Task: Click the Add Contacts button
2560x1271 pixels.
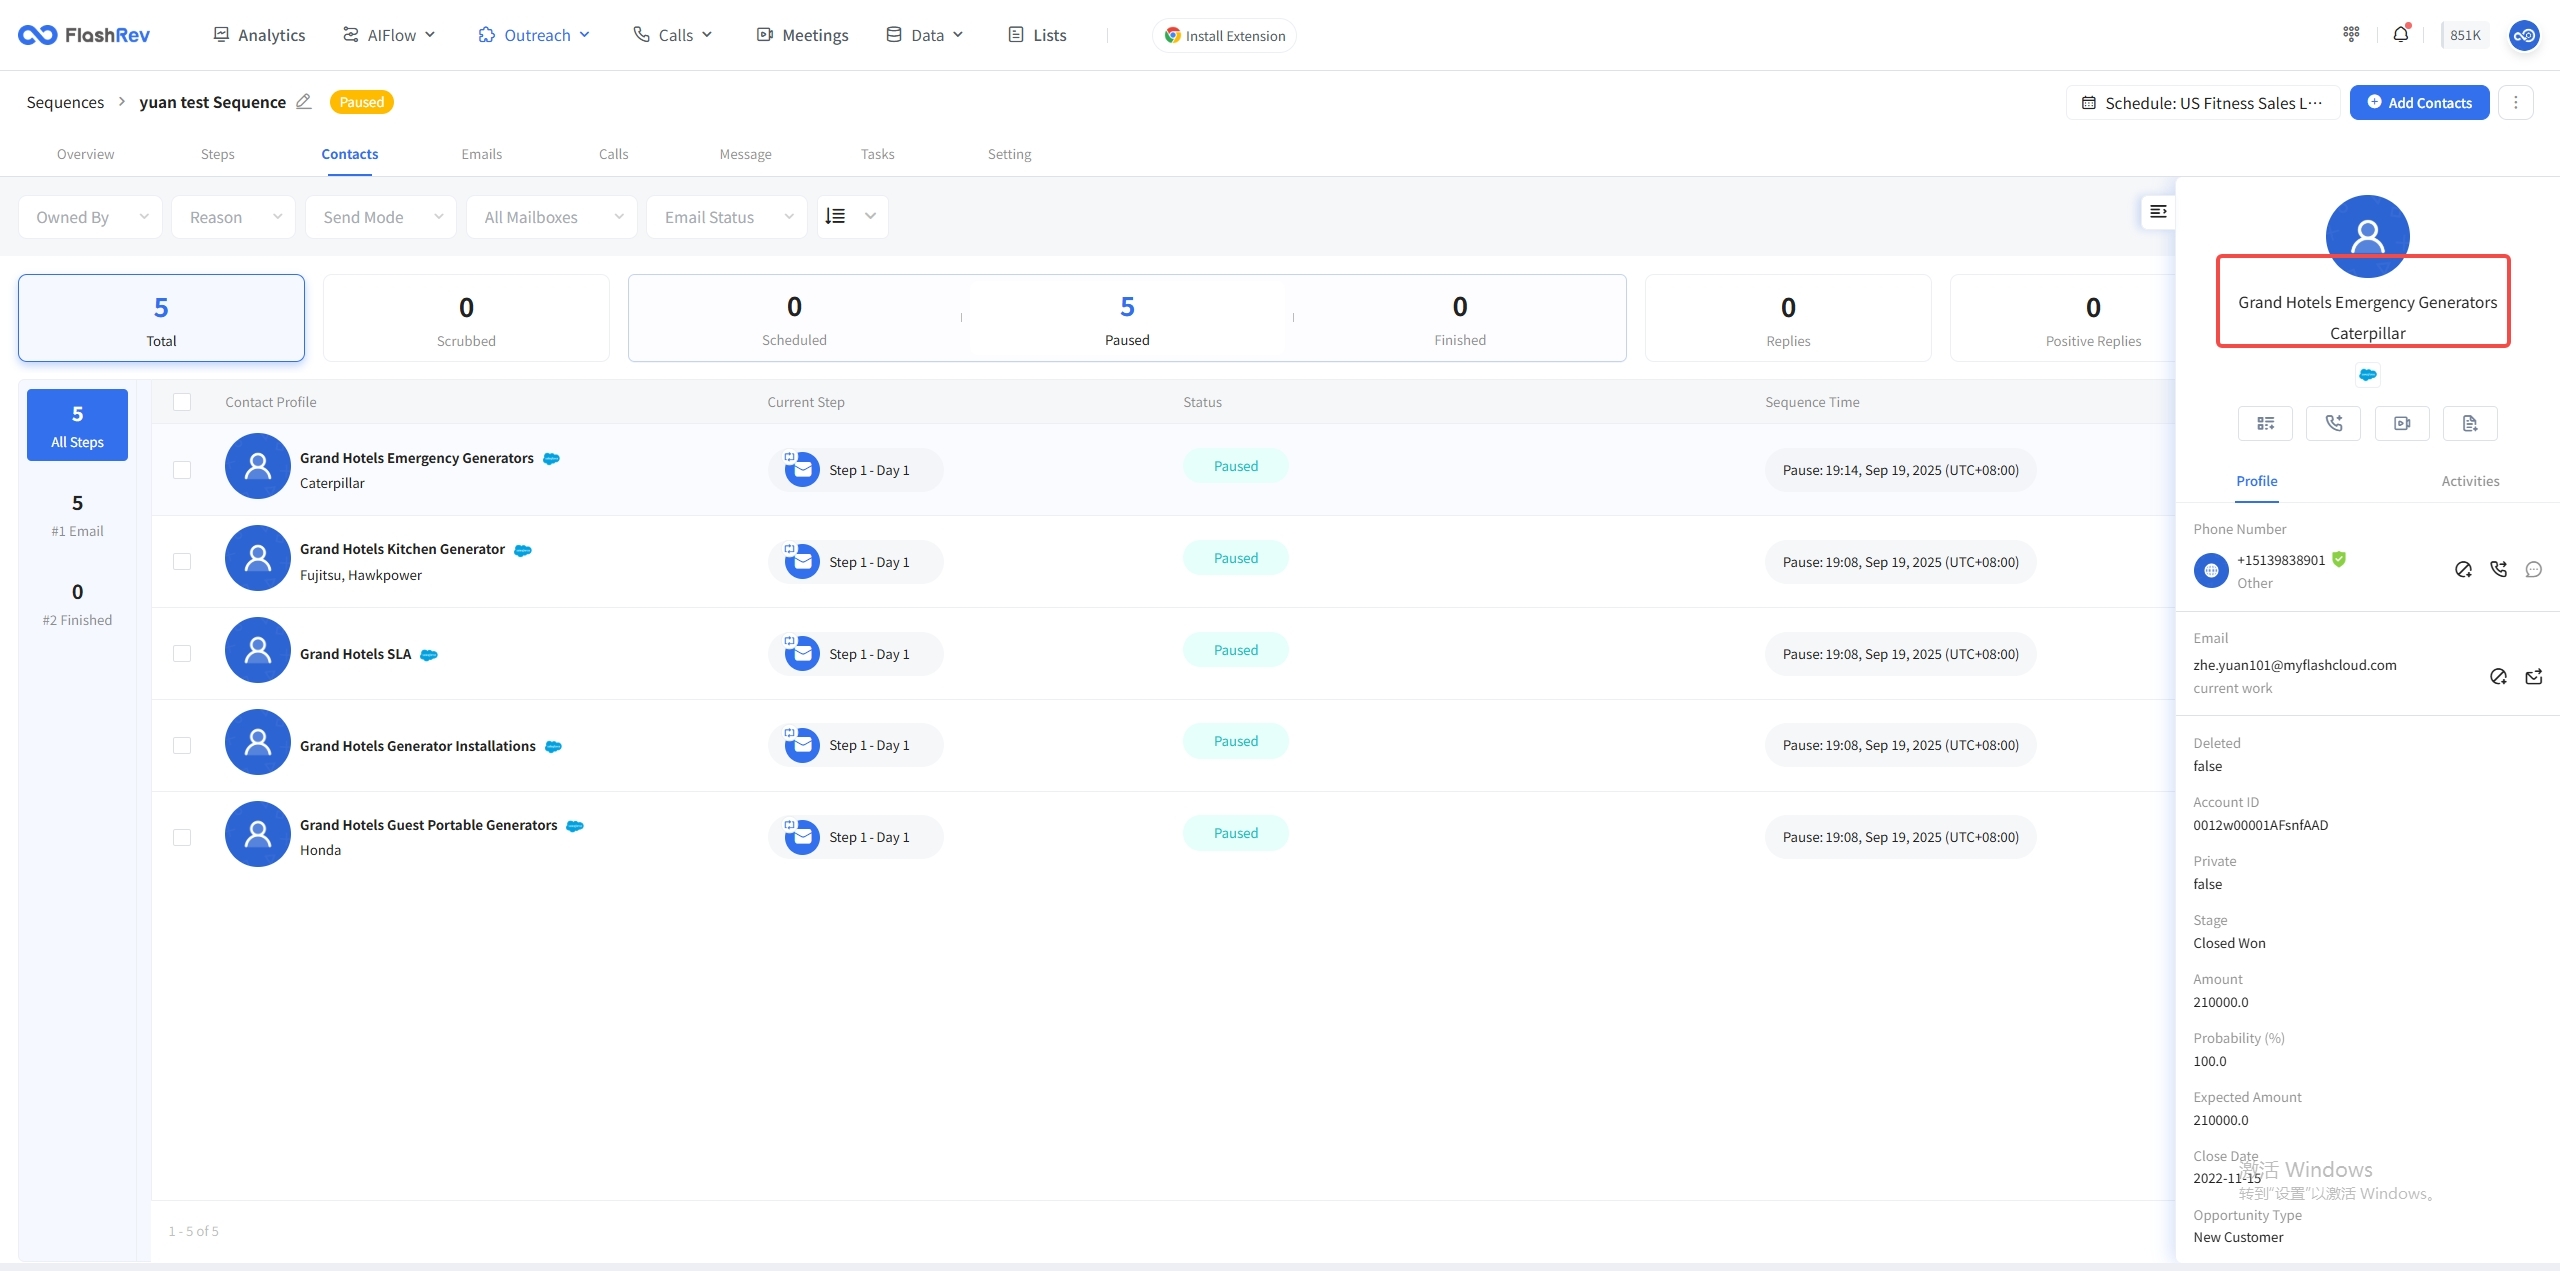Action: (2418, 102)
